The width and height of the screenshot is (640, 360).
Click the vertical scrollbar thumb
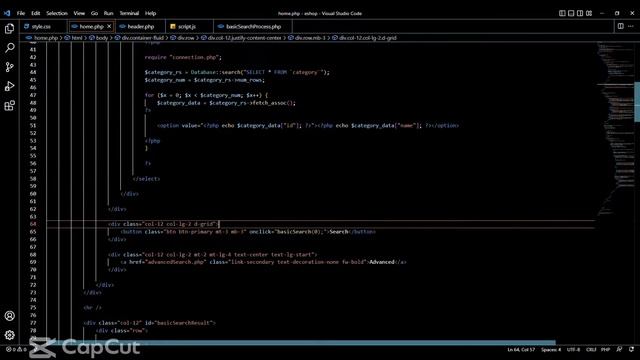pyautogui.click(x=637, y=102)
